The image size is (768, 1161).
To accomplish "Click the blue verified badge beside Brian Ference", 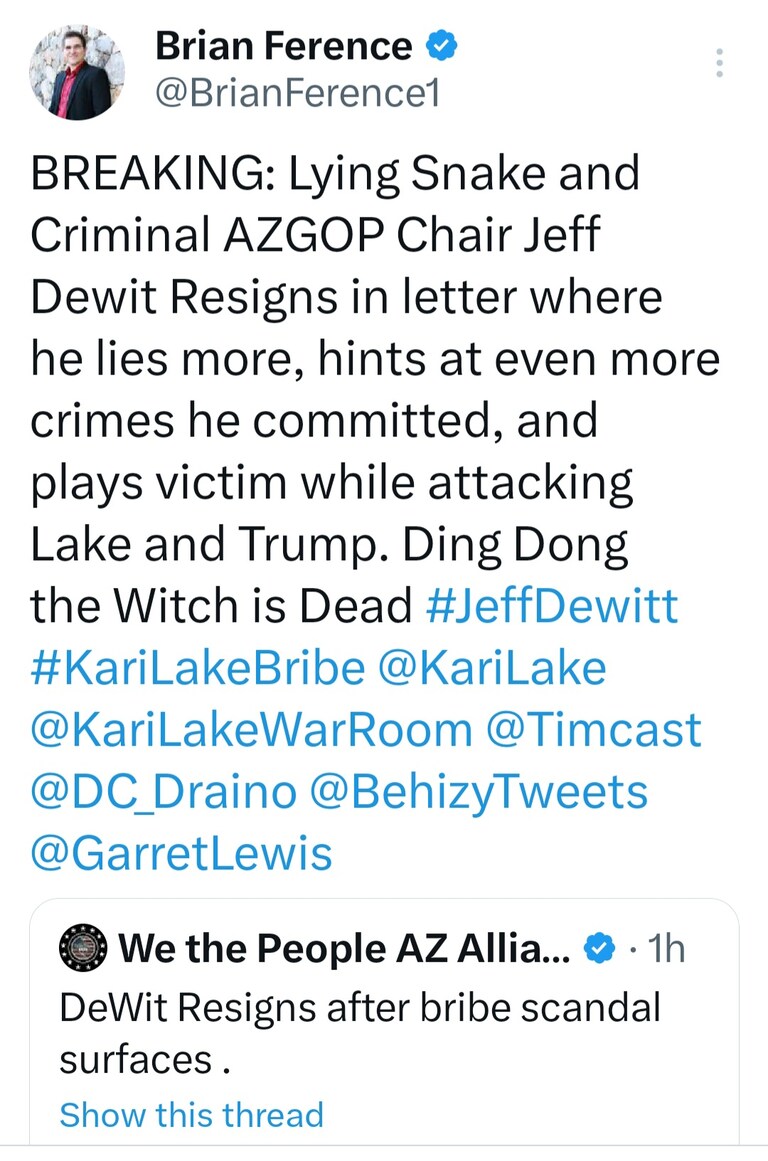I will point(441,47).
